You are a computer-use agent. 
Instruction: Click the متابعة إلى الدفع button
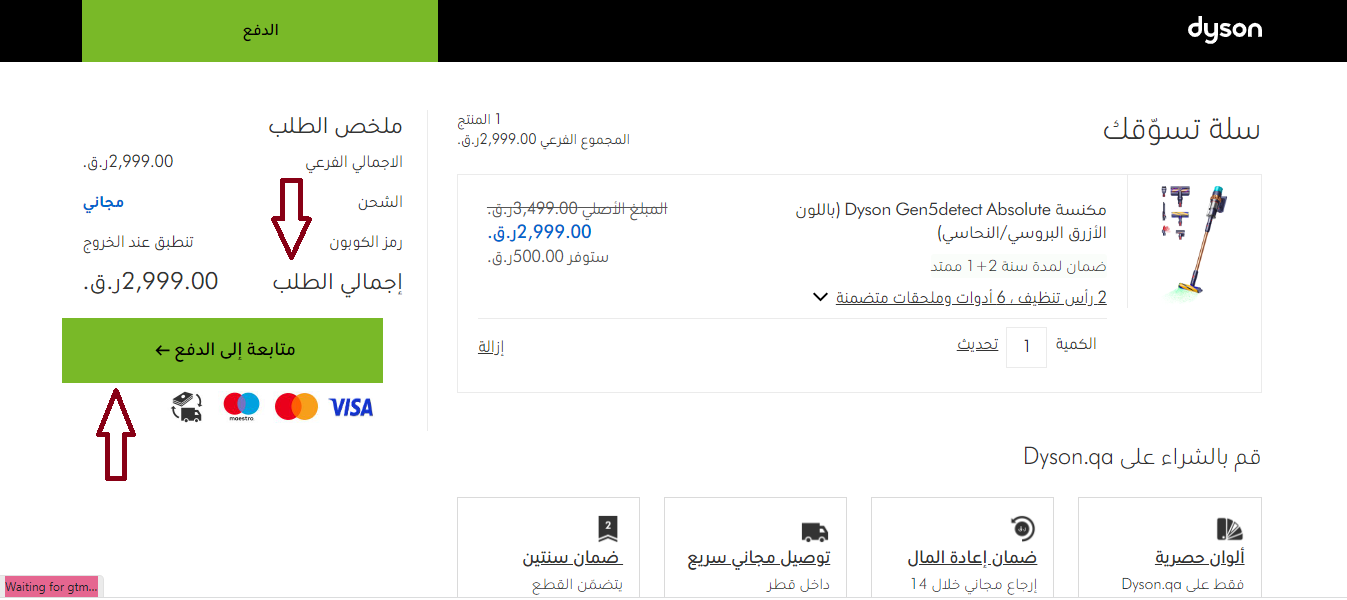(222, 350)
